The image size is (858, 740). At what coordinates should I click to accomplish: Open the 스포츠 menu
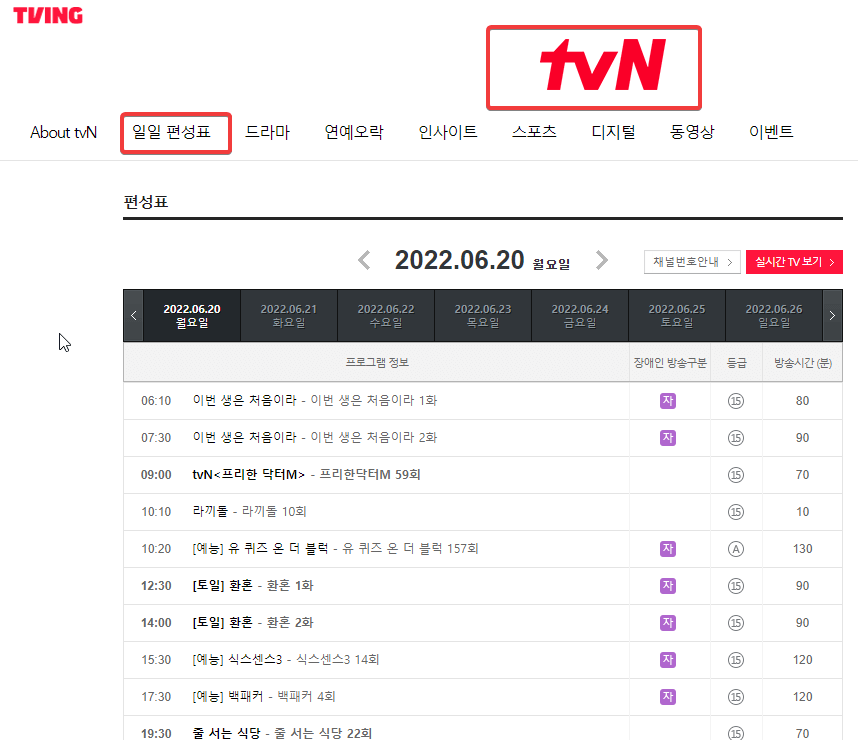pos(534,132)
